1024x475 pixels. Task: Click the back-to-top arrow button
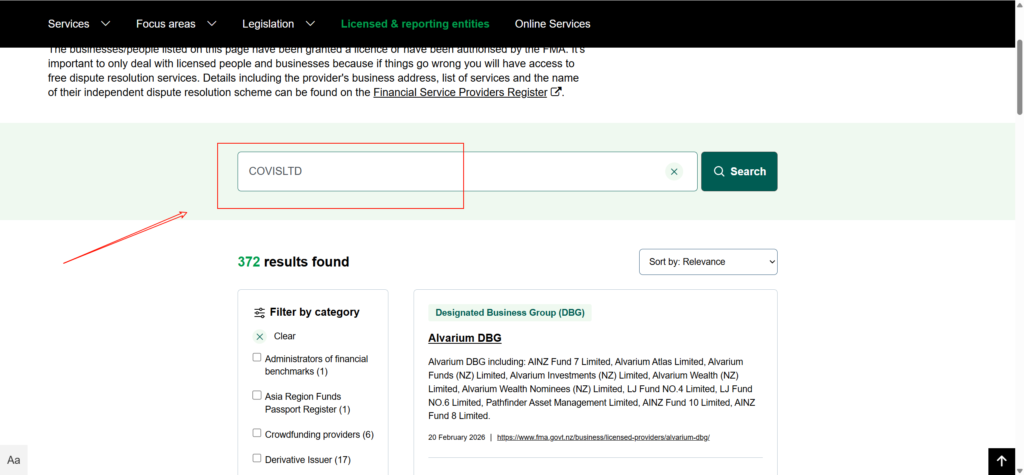click(x=1001, y=461)
